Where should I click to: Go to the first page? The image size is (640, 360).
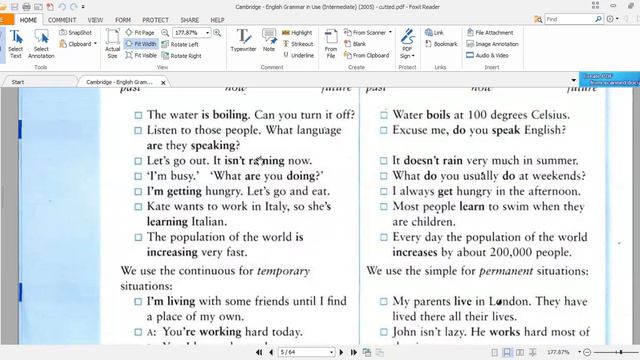(259, 352)
